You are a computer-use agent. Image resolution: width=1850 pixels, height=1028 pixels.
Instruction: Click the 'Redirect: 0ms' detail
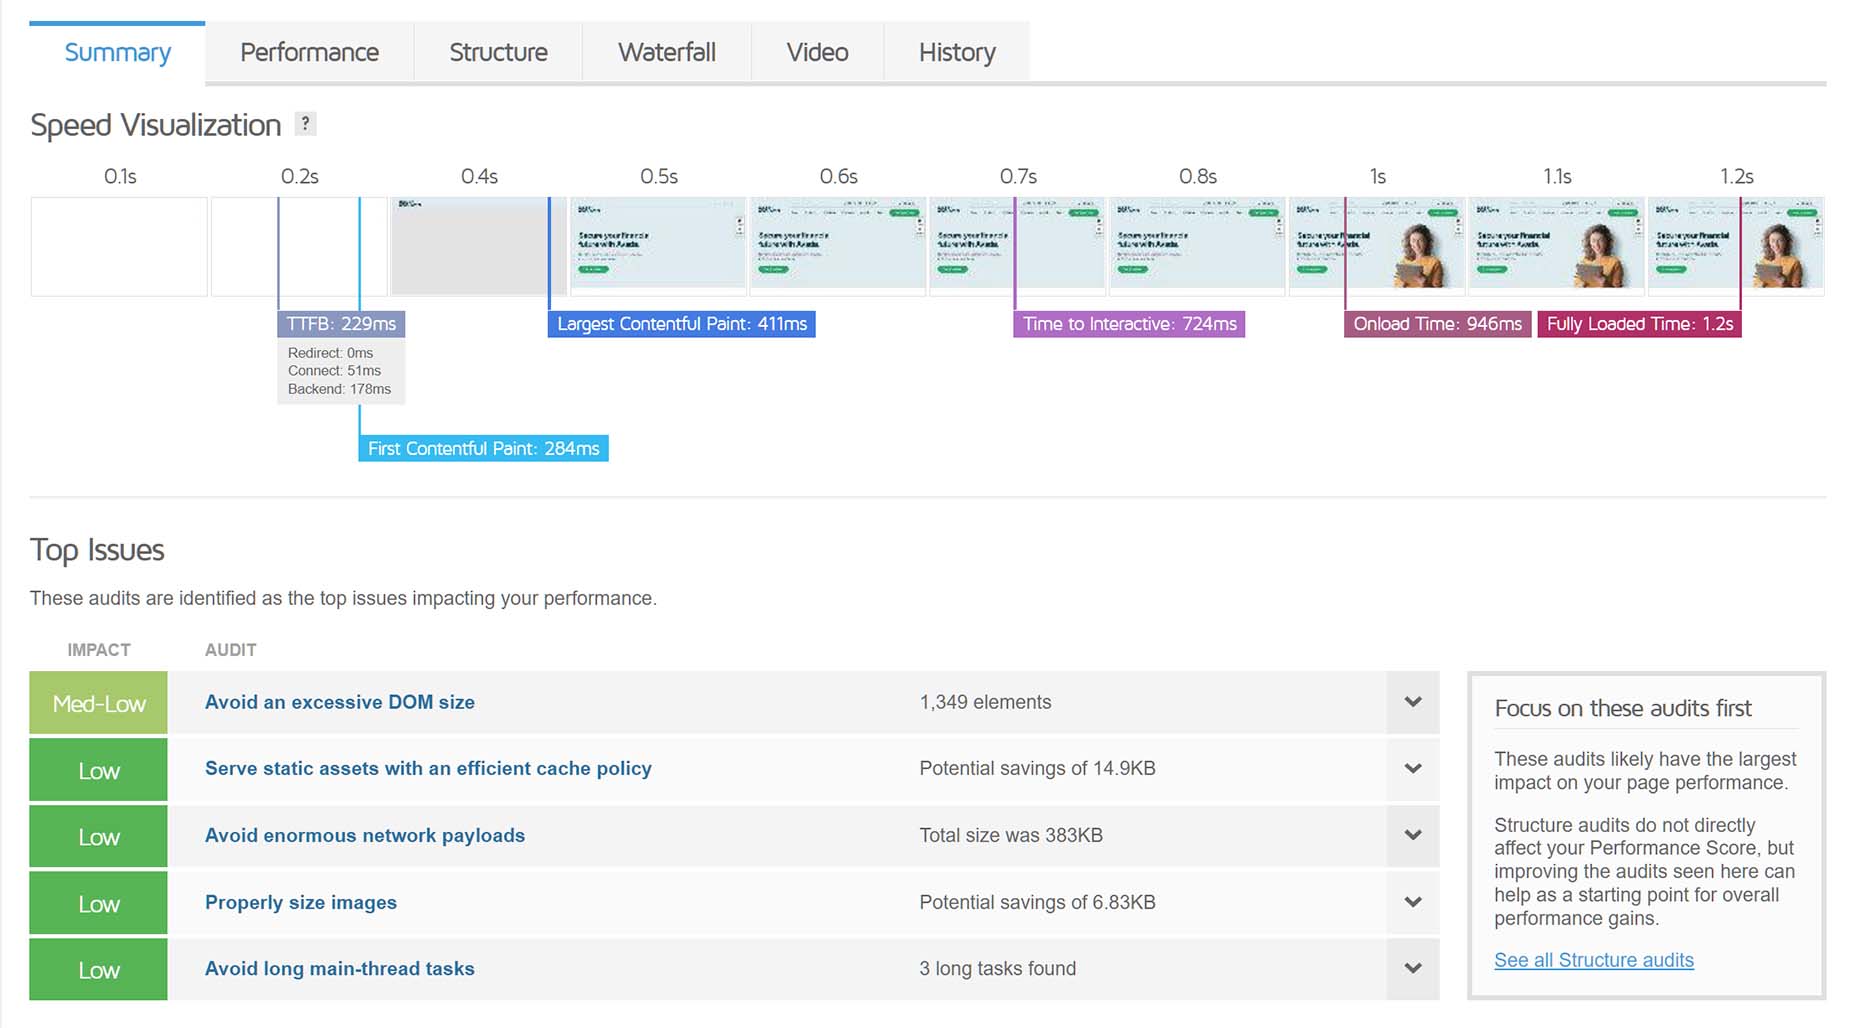[330, 353]
